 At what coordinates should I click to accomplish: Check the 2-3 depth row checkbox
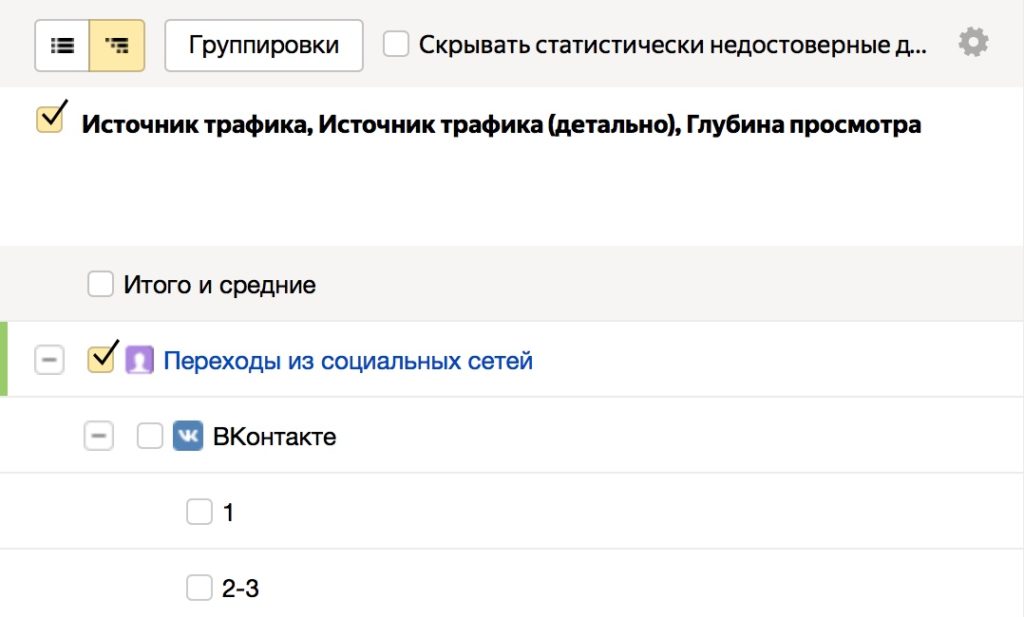199,588
